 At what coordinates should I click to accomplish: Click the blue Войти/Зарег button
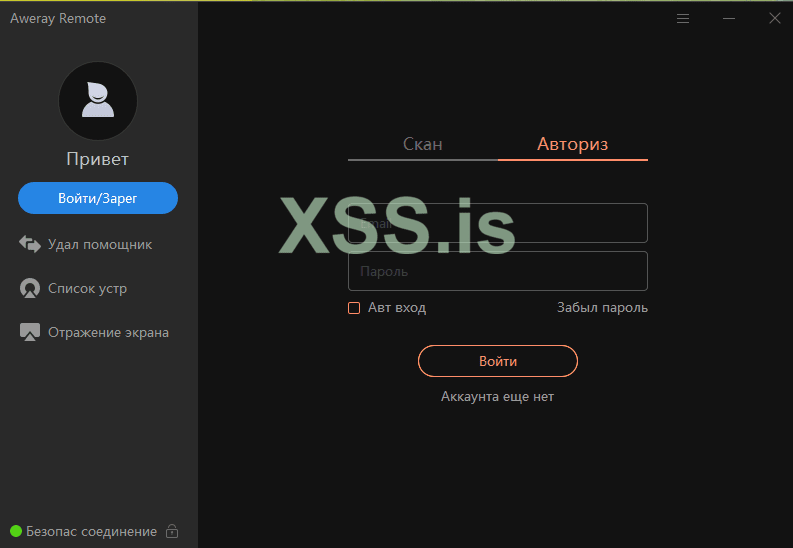(98, 198)
